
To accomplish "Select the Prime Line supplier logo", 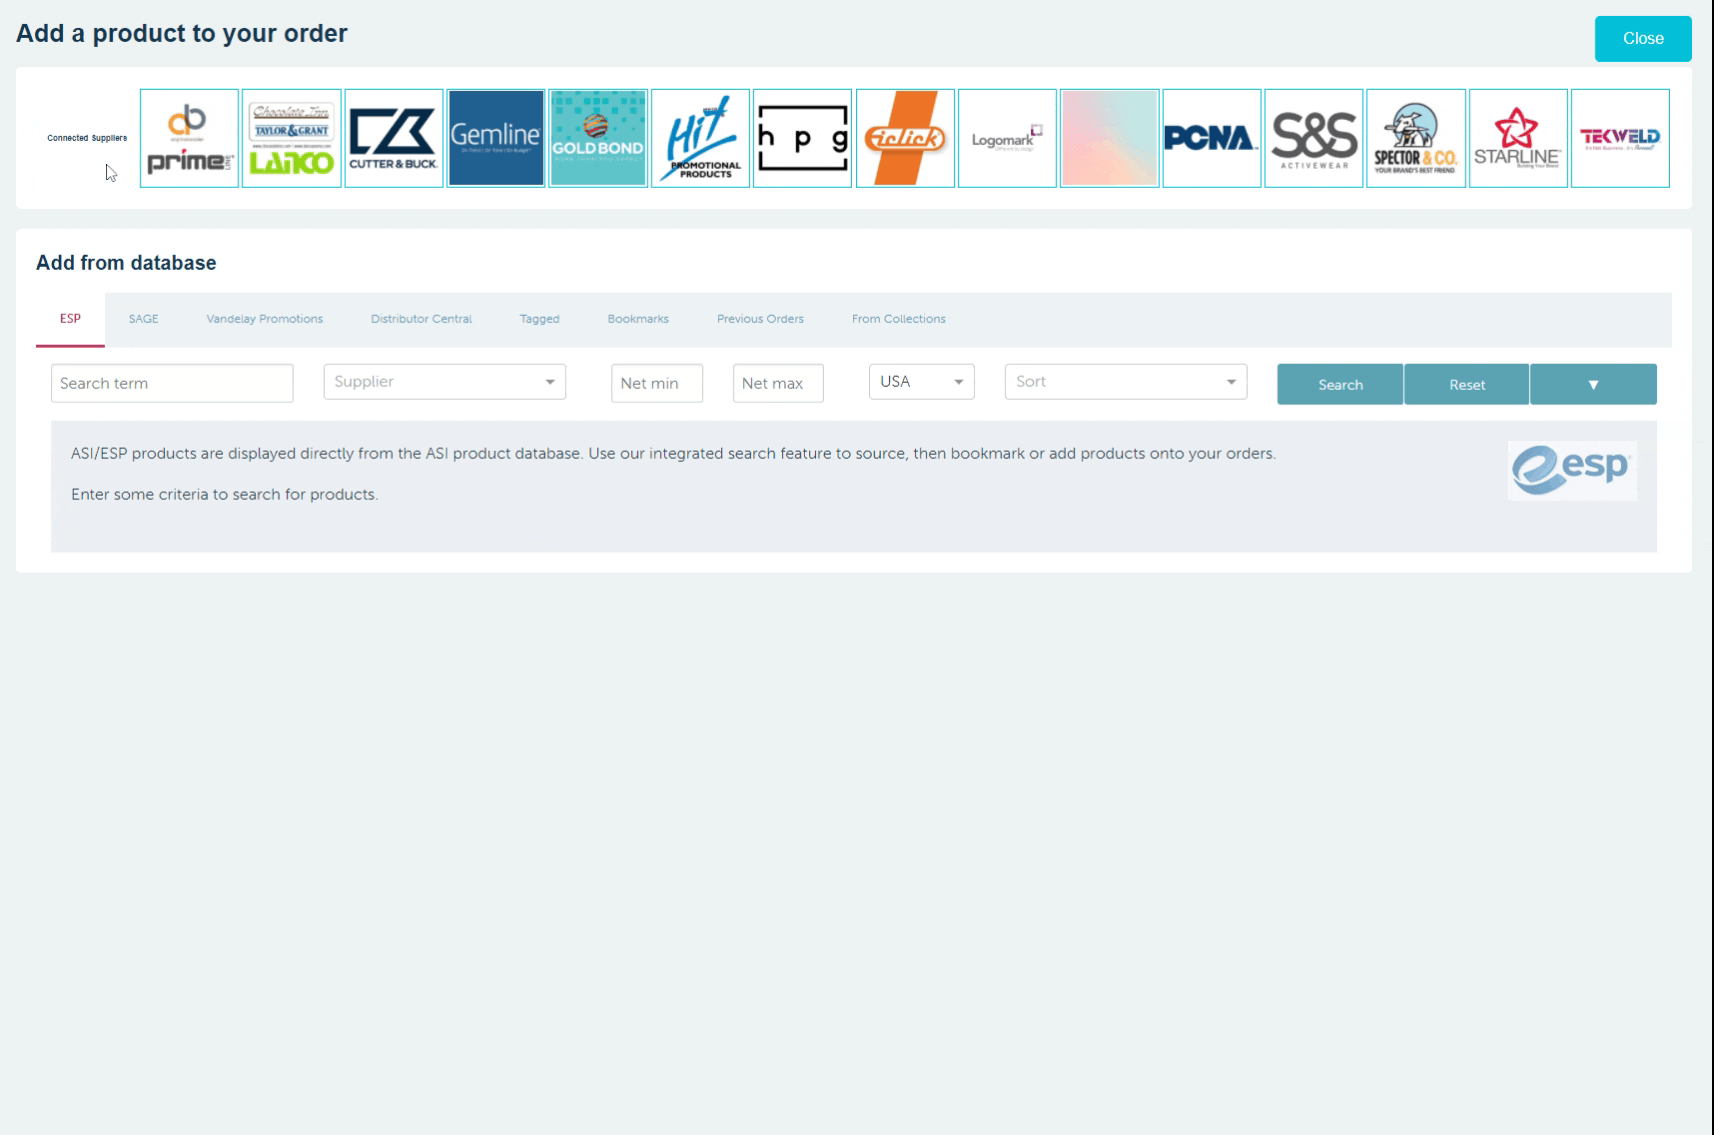I will tap(189, 138).
